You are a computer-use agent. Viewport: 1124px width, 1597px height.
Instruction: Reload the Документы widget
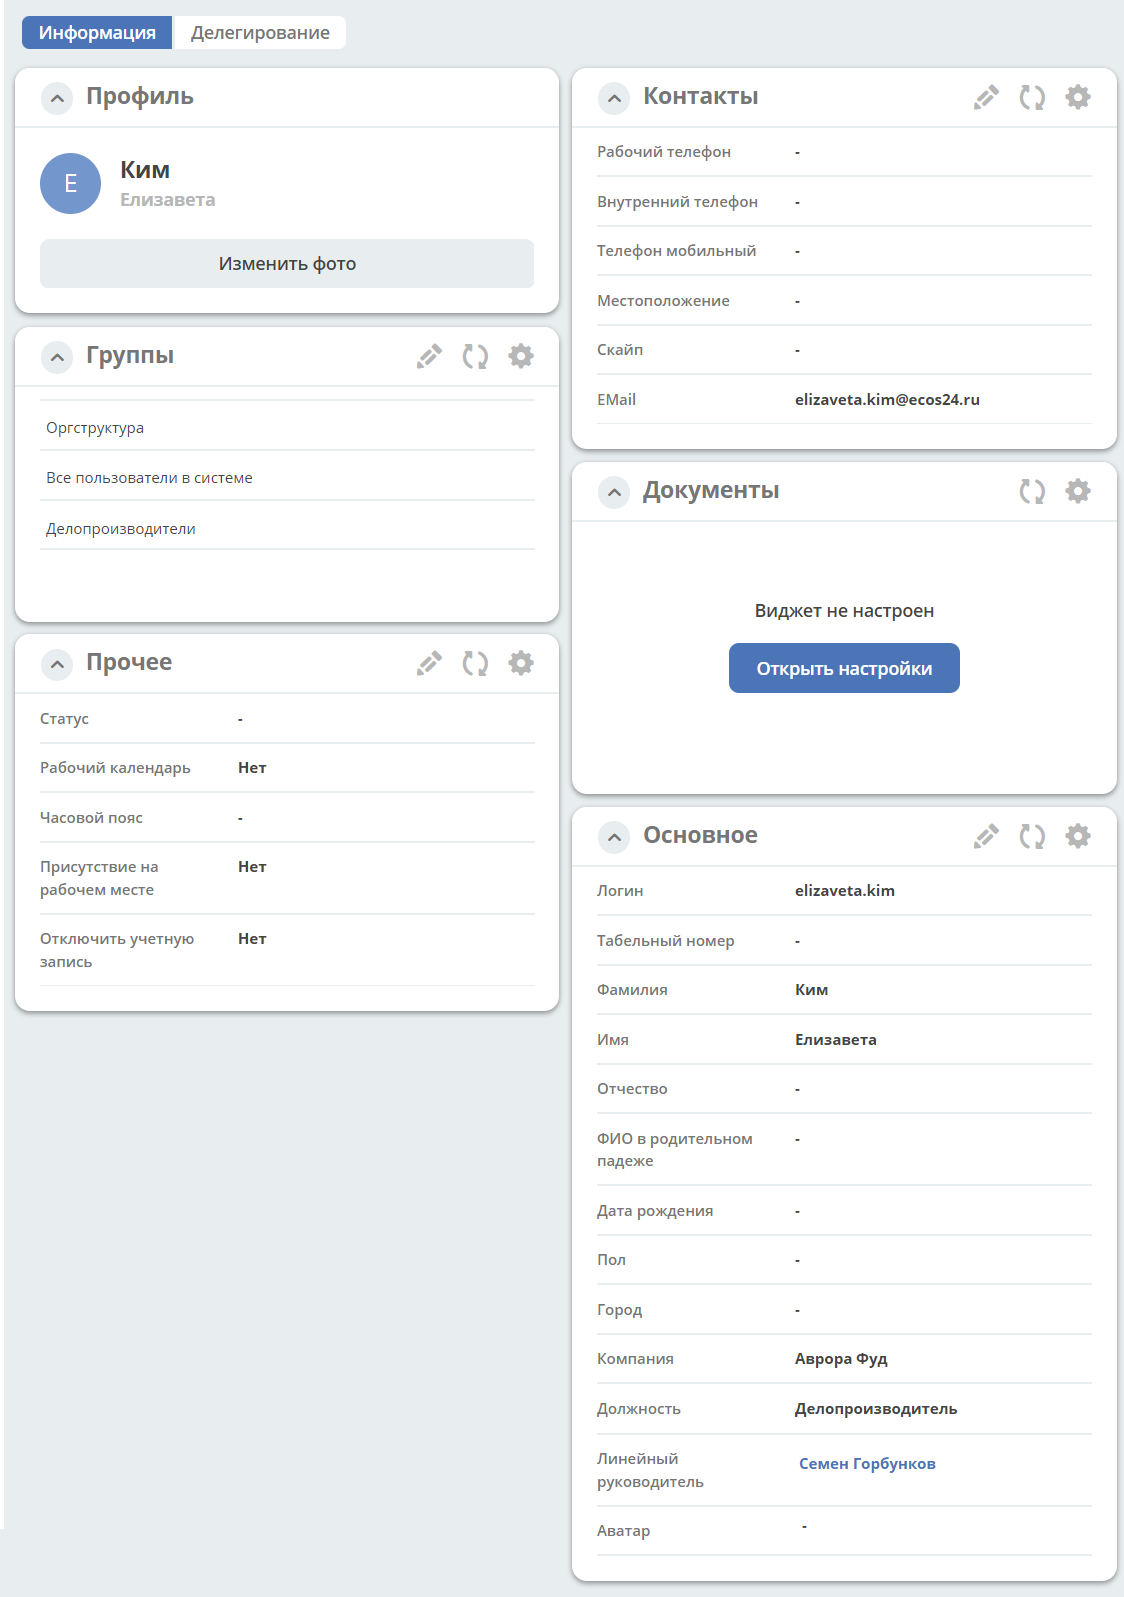[1032, 491]
